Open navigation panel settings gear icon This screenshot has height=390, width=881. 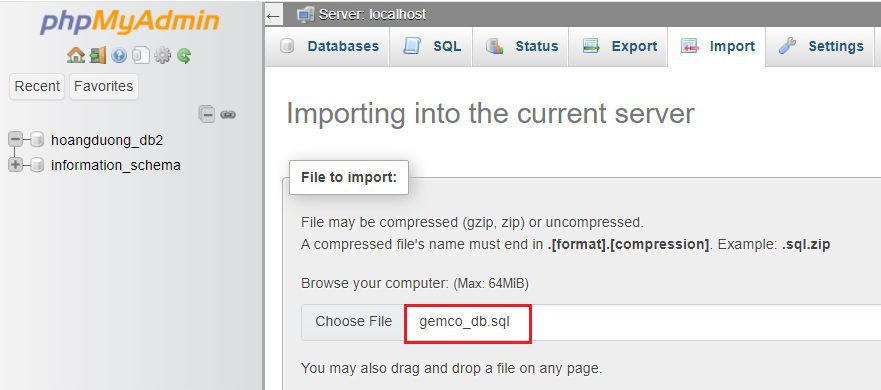pos(162,55)
